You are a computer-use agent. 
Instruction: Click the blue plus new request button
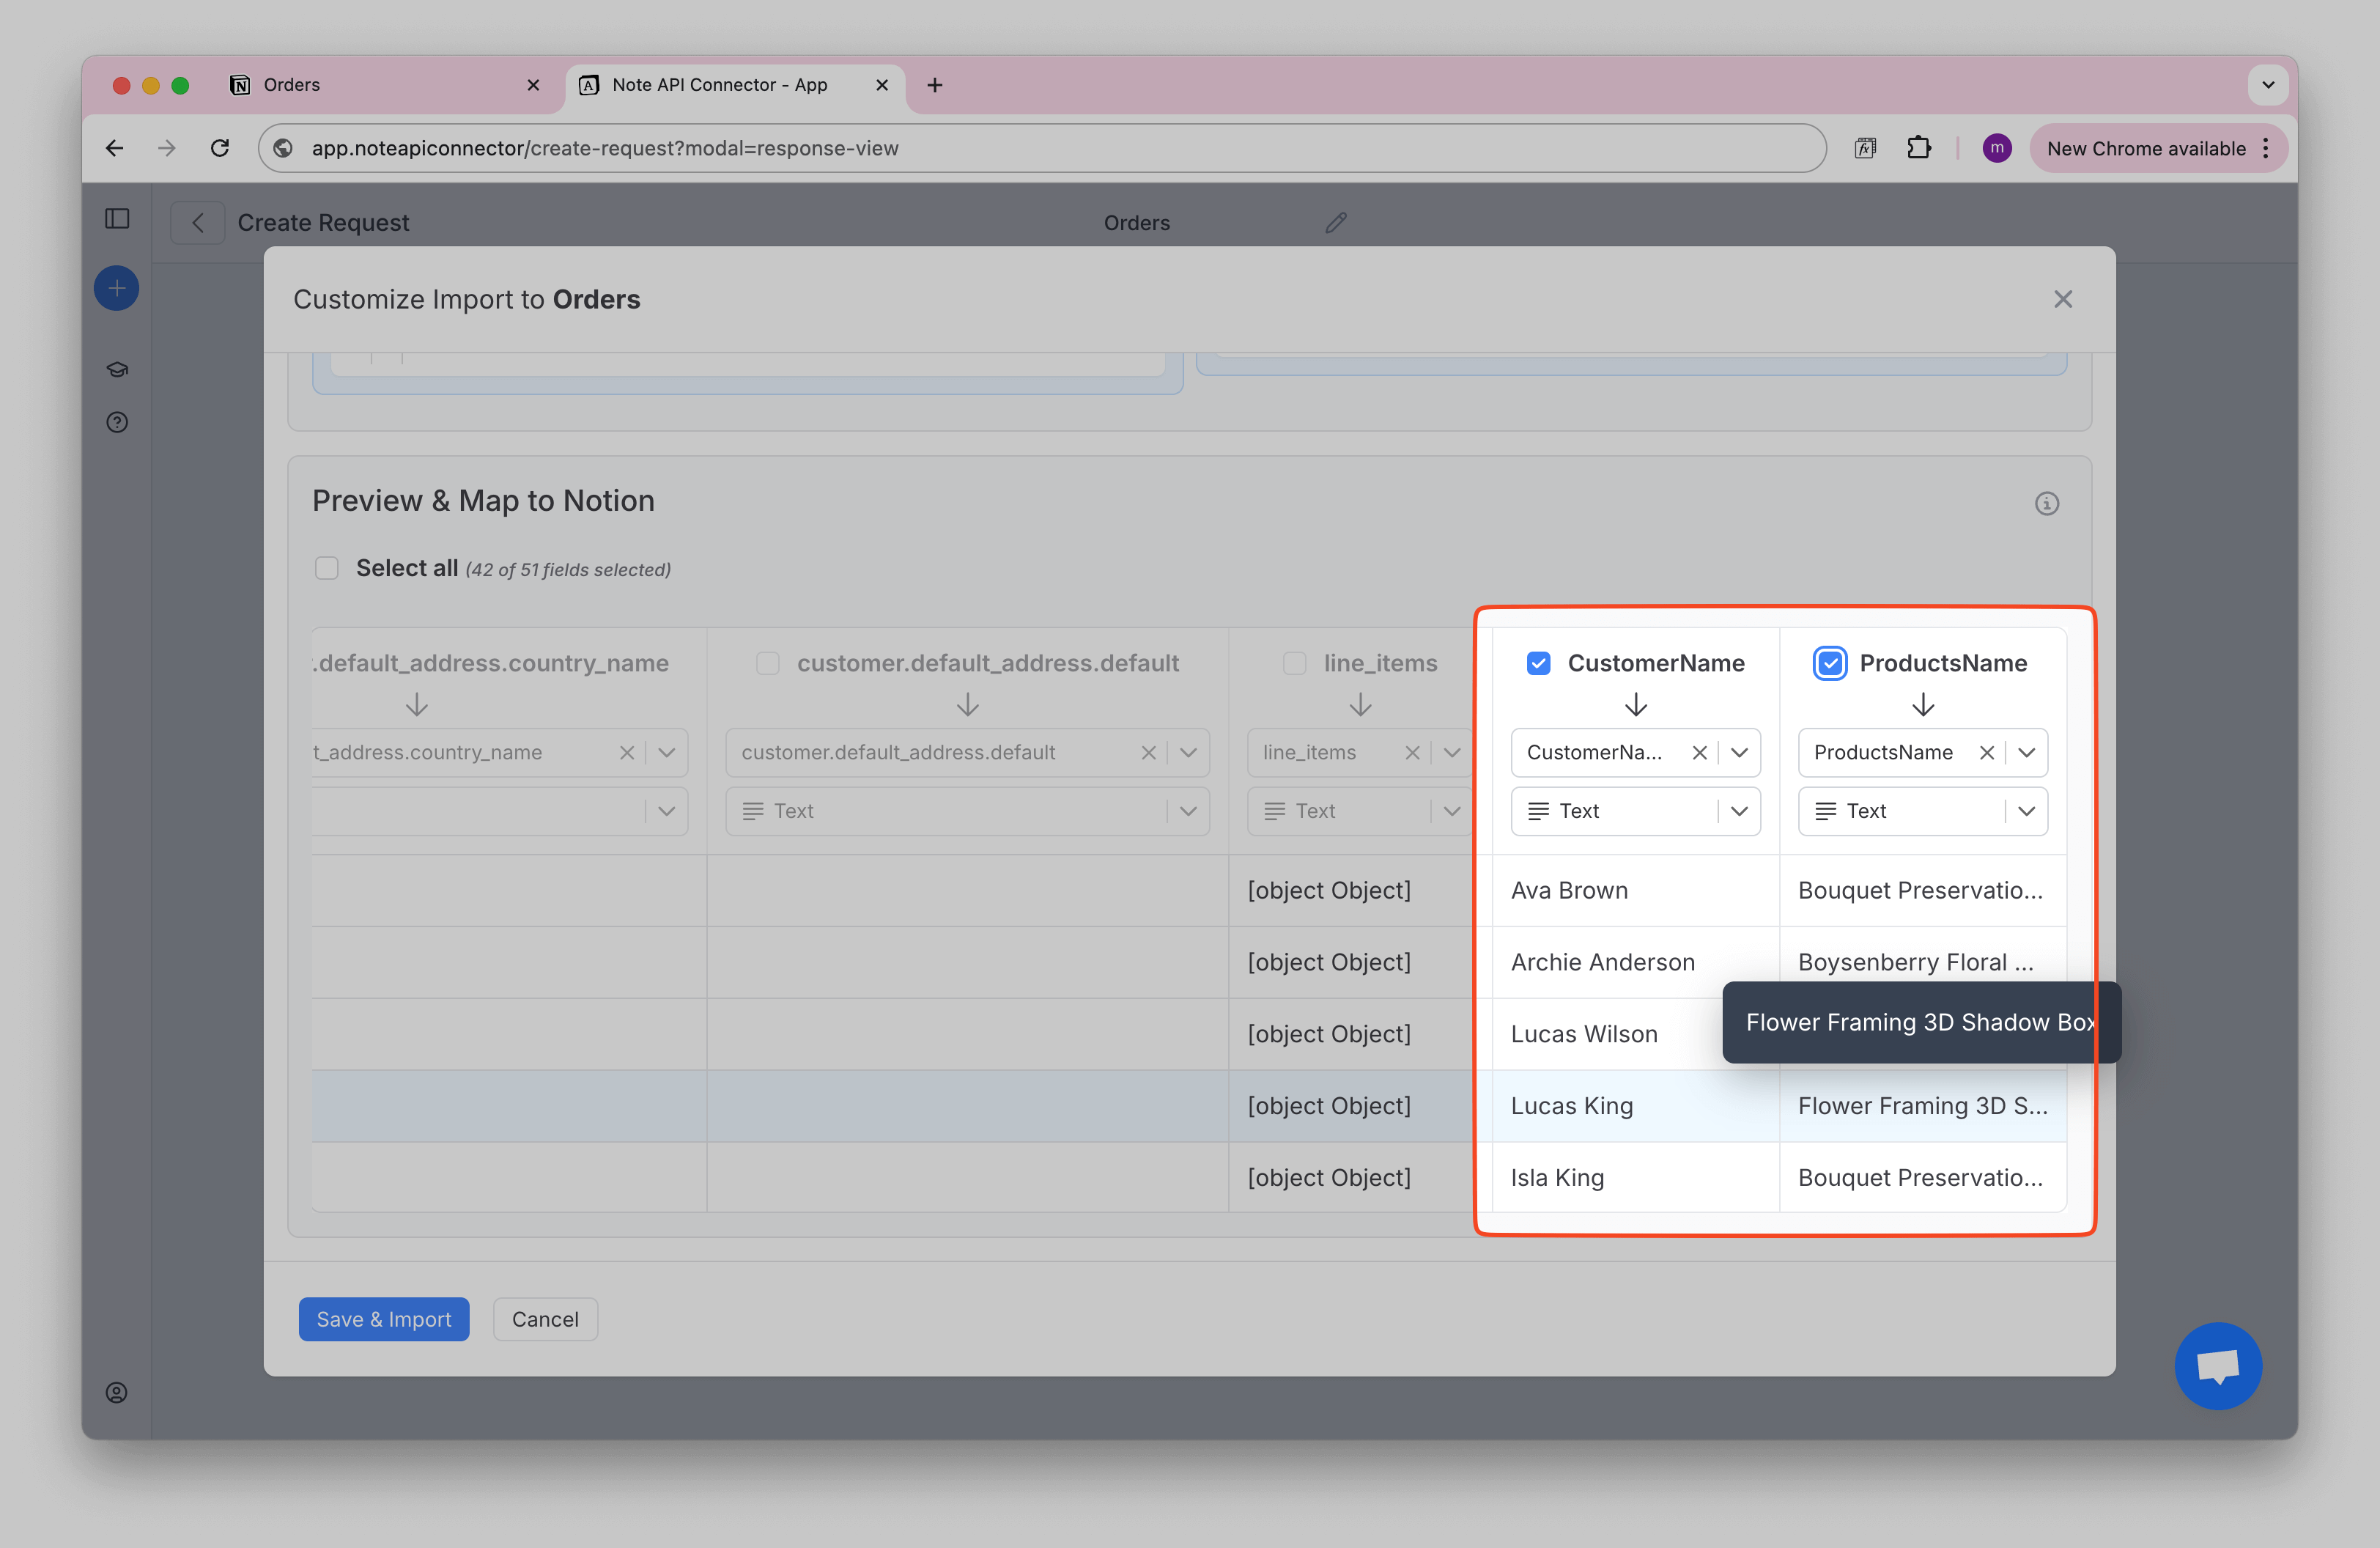117,289
